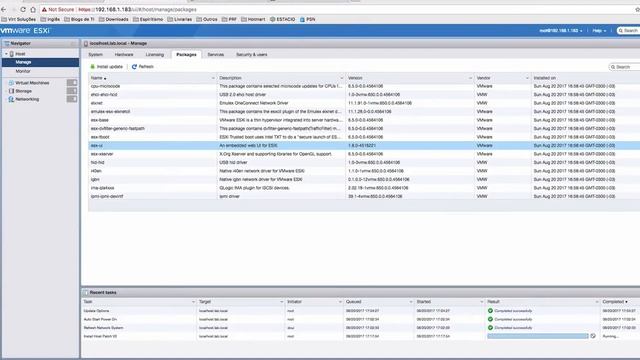Reload the page using the browser refresh icon

[23, 9]
